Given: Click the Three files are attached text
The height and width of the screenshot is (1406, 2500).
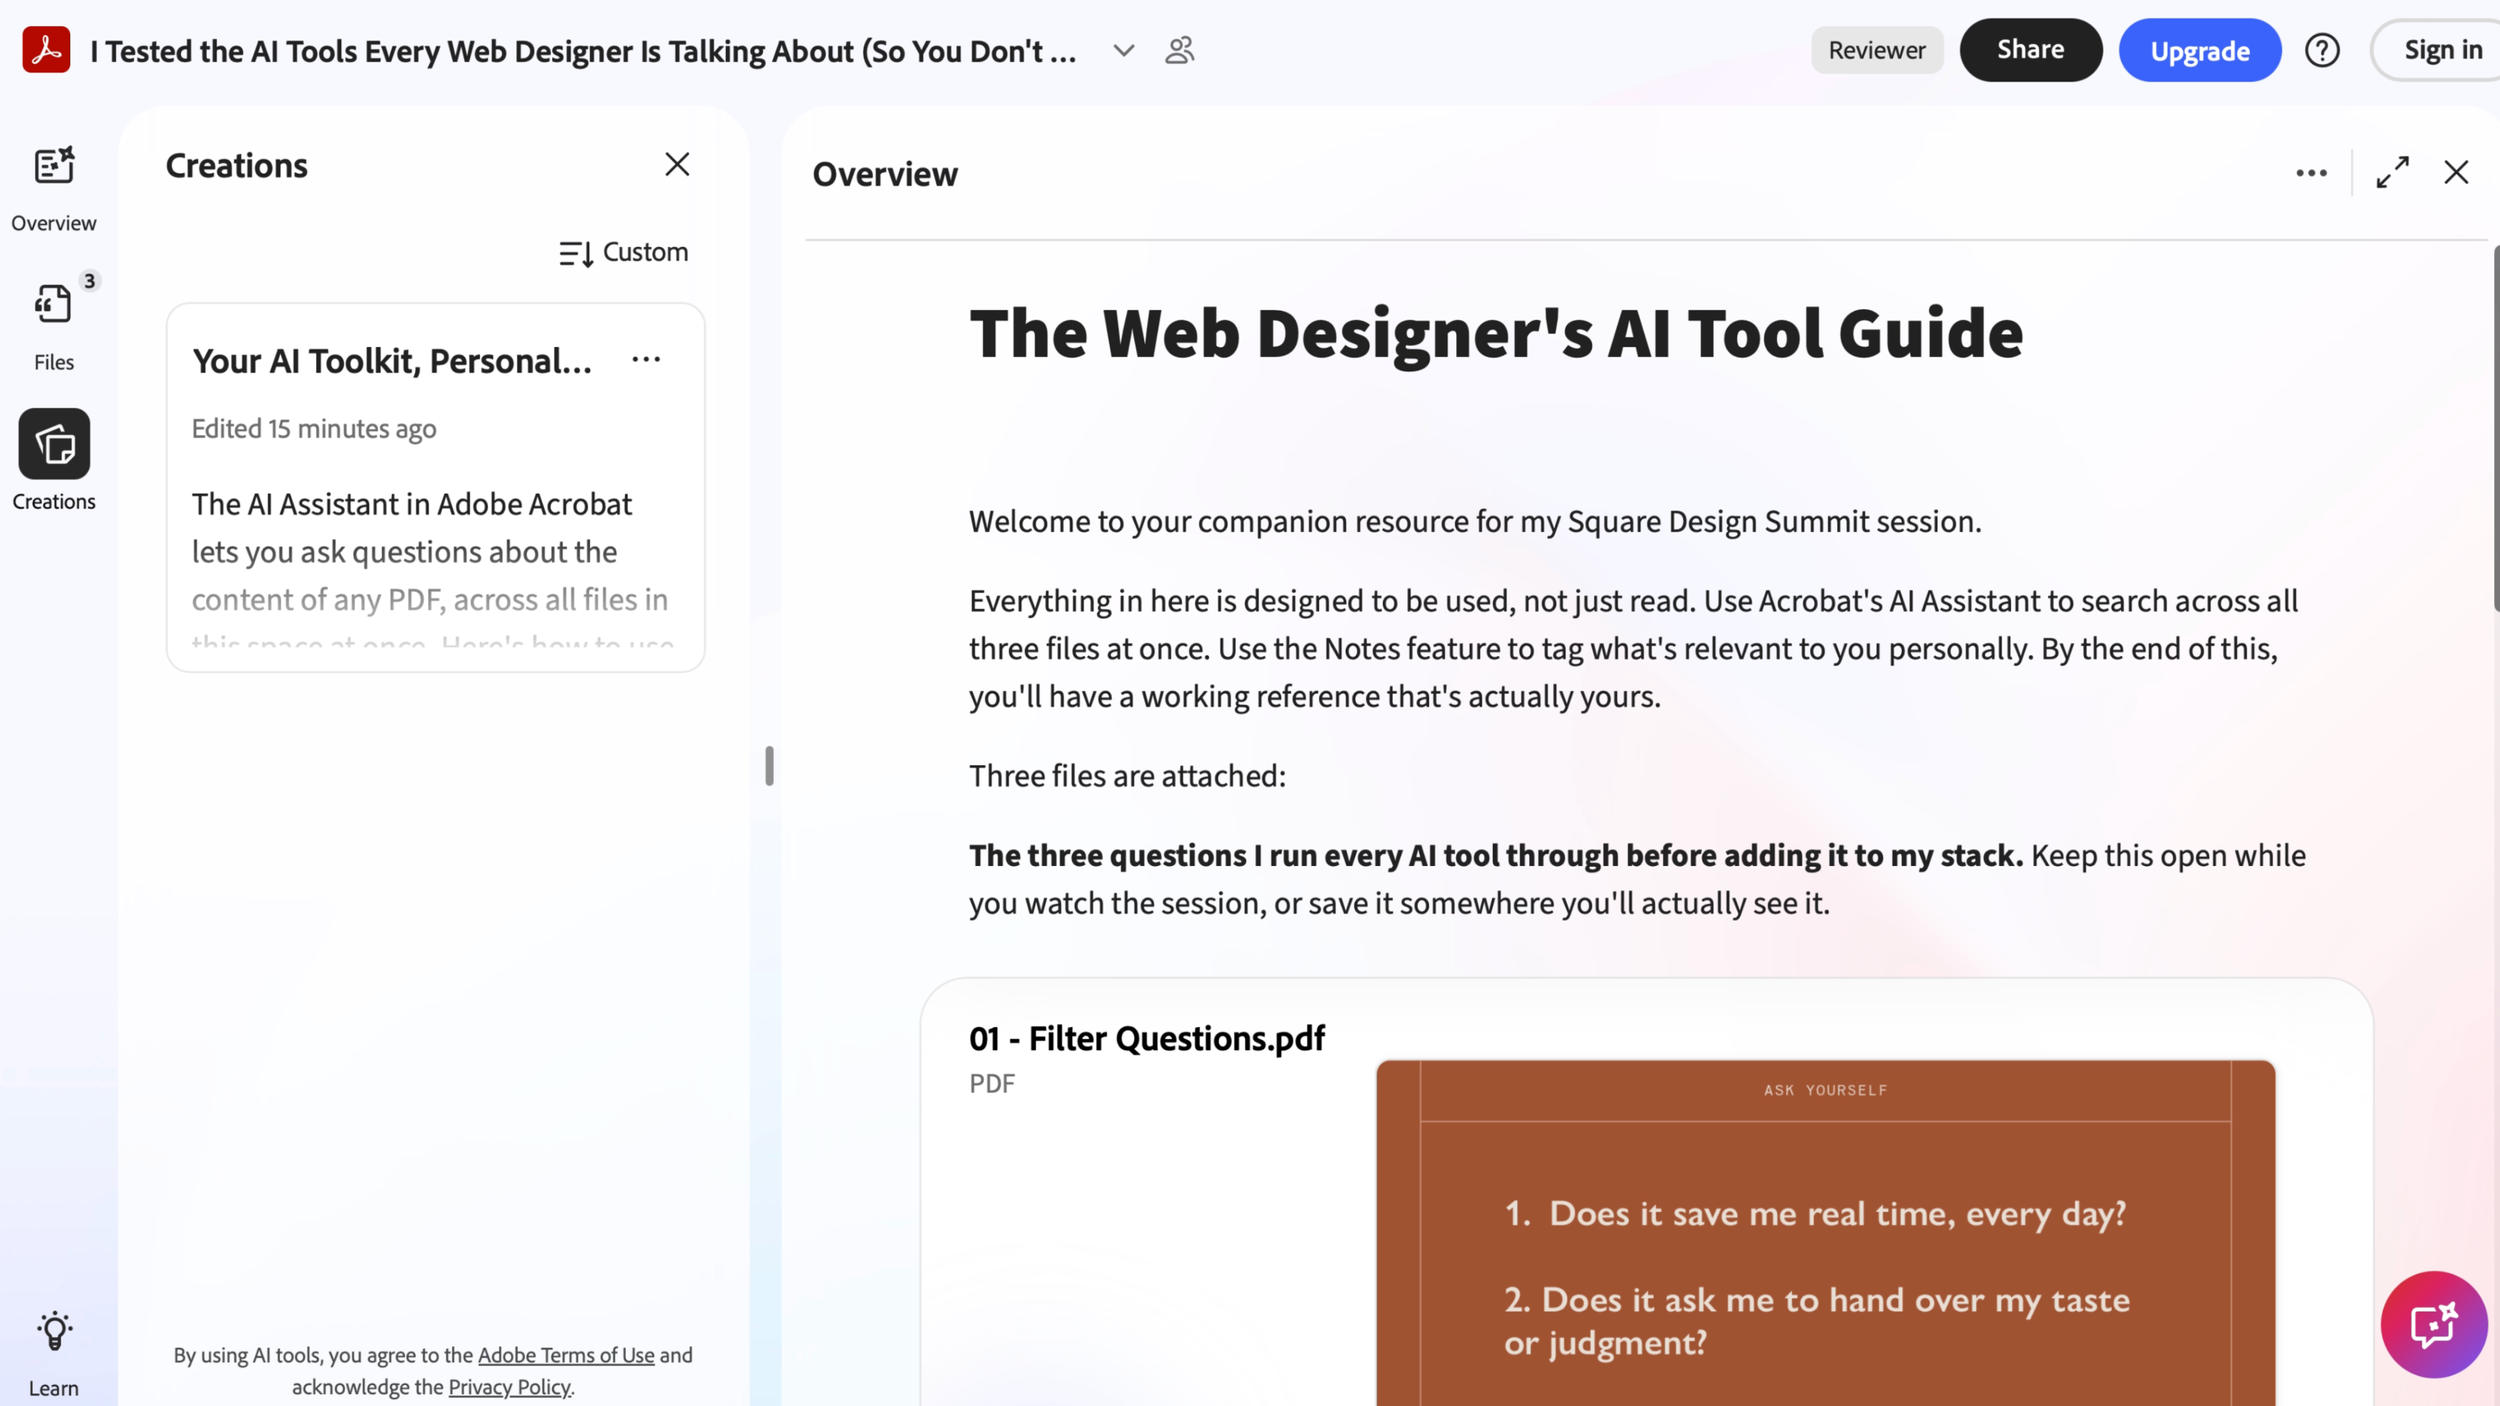Looking at the screenshot, I should (1127, 776).
